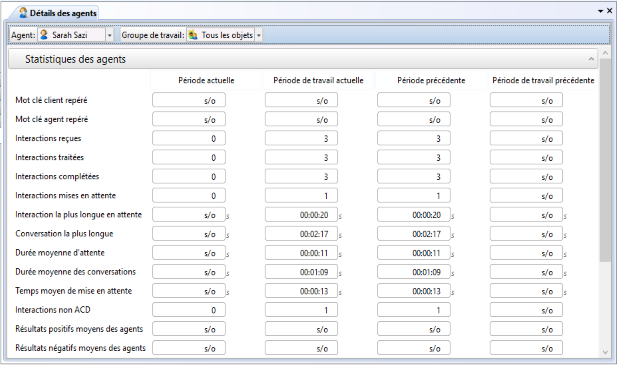The width and height of the screenshot is (617, 365).
Task: Click the scrollbar down arrow
Action: [605, 352]
